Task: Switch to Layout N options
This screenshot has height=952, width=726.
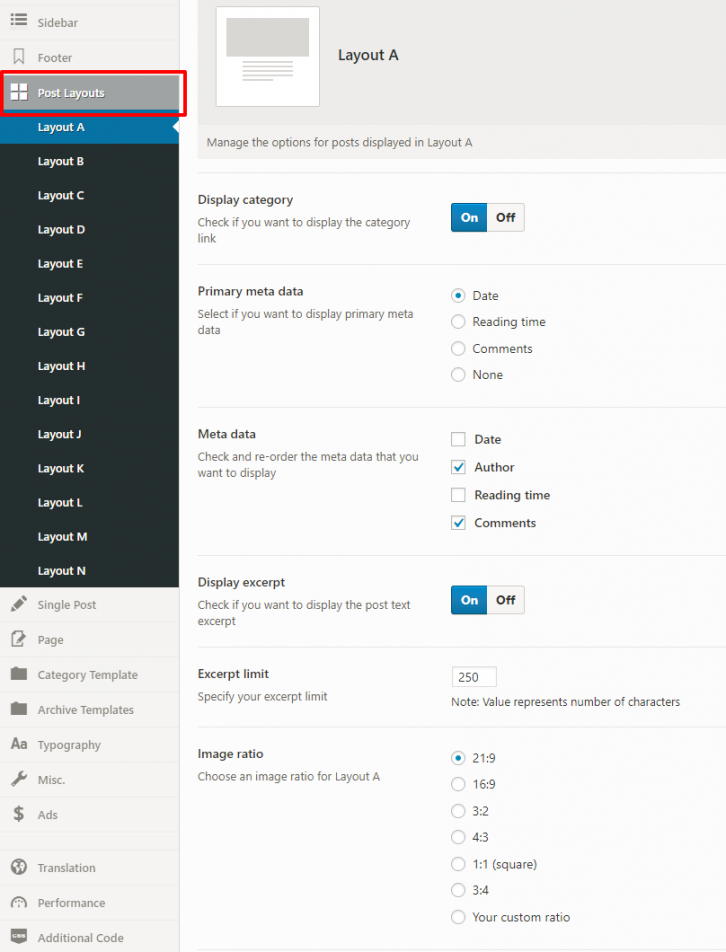Action: pyautogui.click(x=61, y=571)
